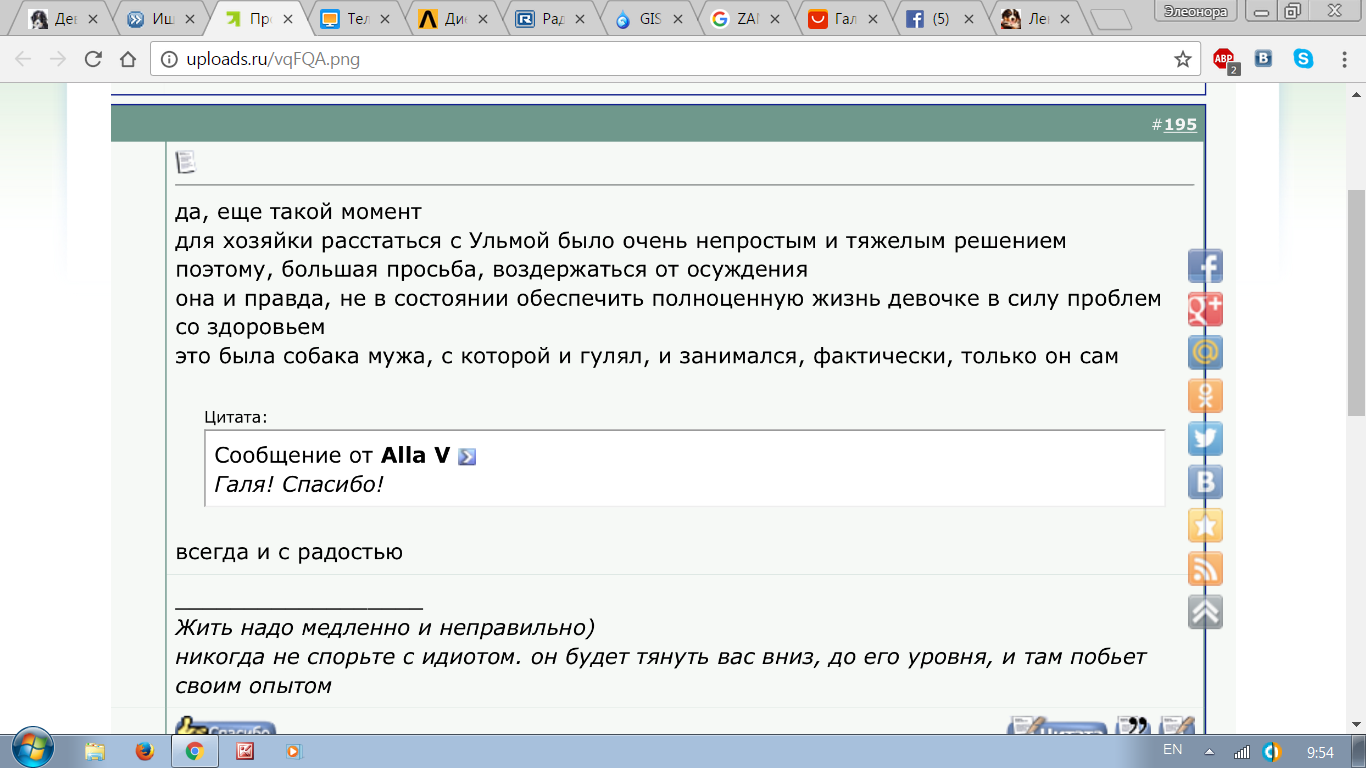Open the Chrome three-dot menu
Screen dimensions: 1366x768
[1343, 59]
